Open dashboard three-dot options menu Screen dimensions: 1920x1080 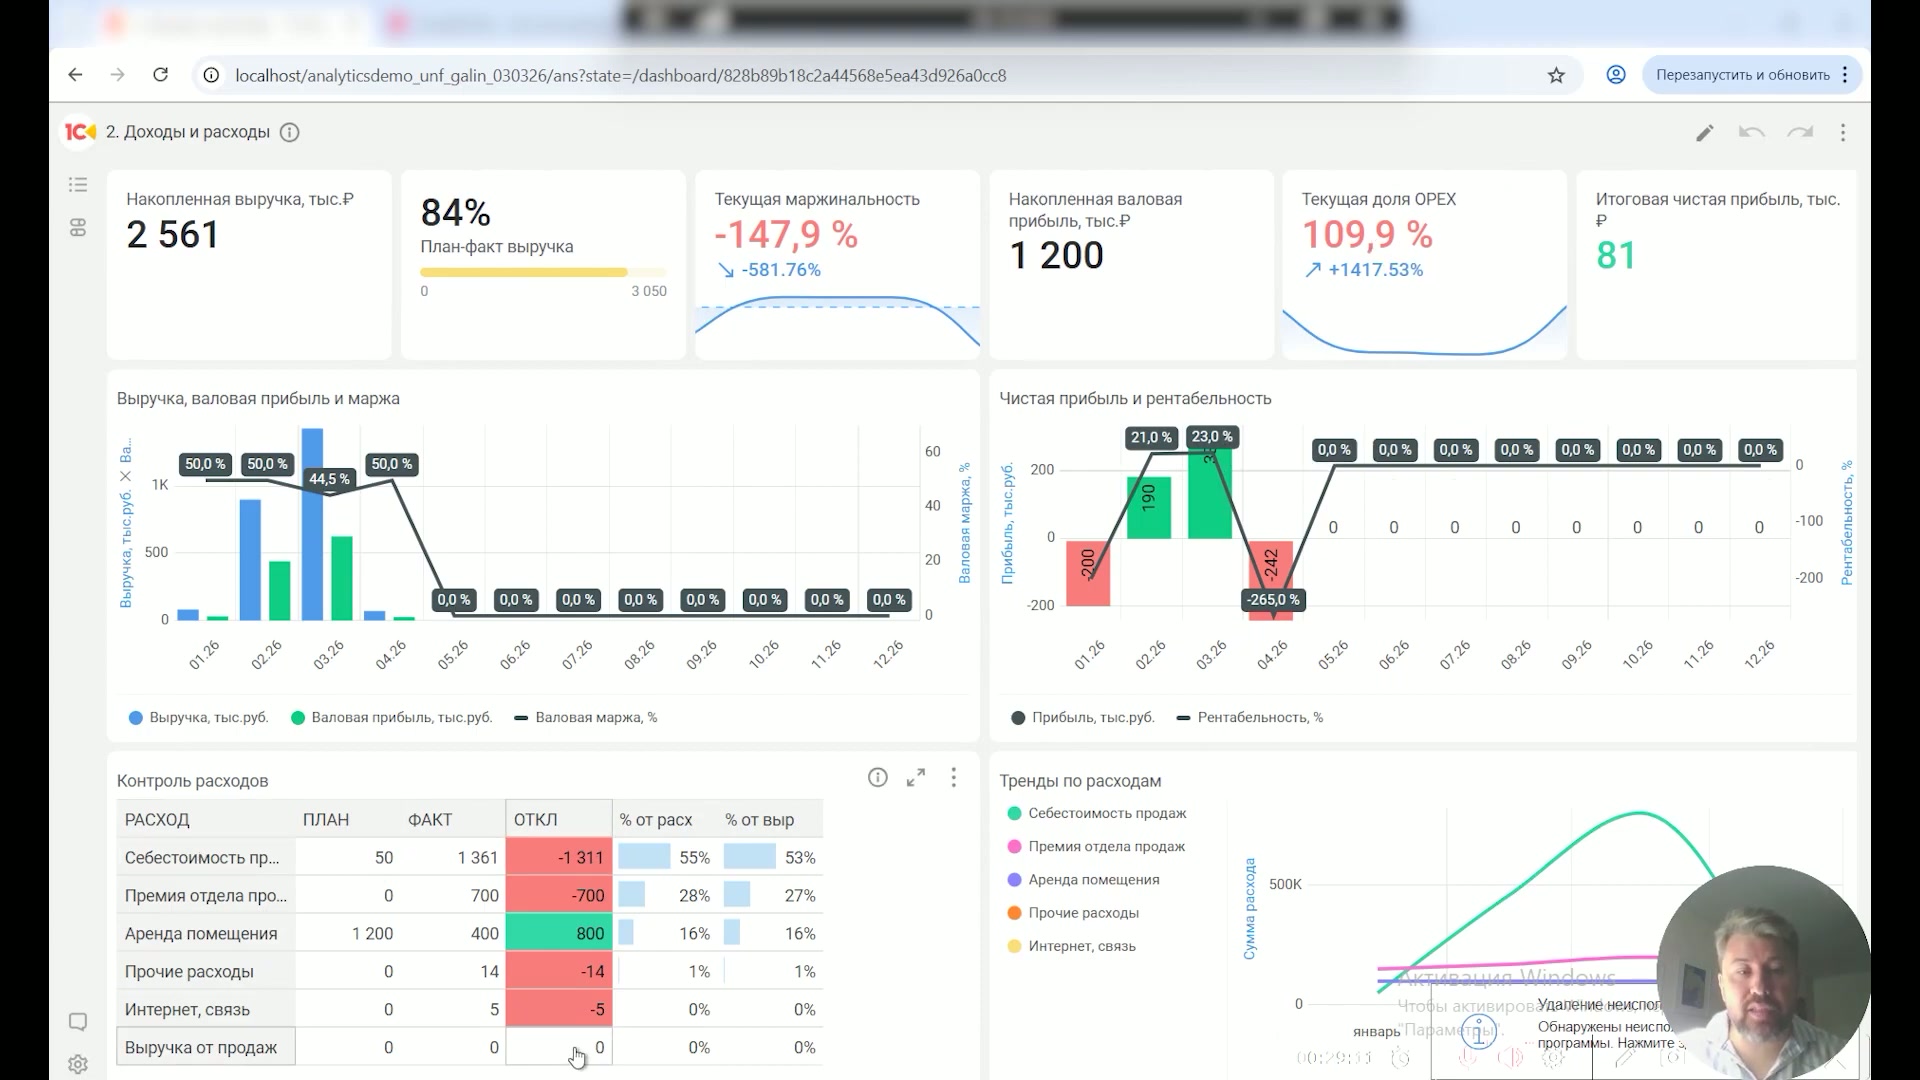(1843, 133)
